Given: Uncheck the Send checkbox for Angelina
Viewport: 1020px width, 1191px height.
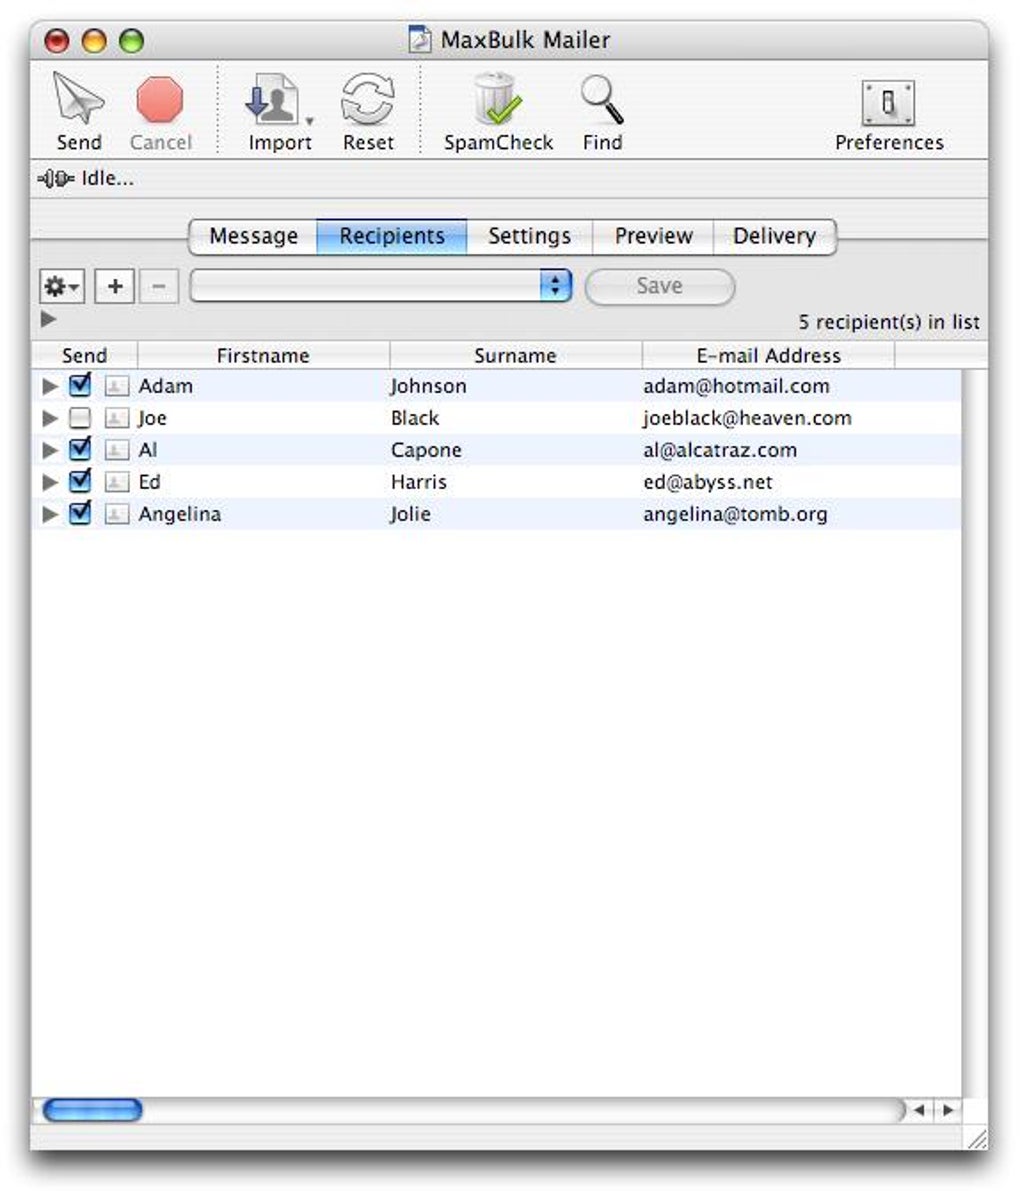Looking at the screenshot, I should [x=80, y=513].
